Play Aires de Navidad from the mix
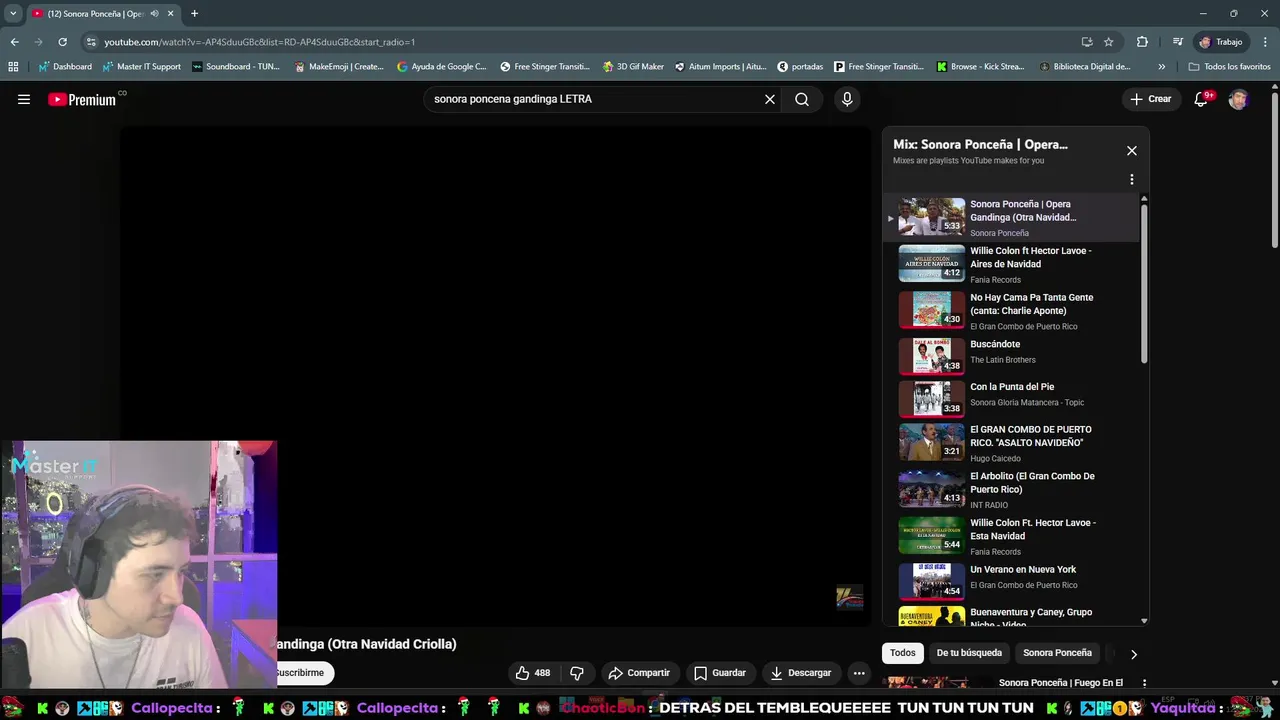Image resolution: width=1280 pixels, height=720 pixels. pyautogui.click(x=1011, y=264)
